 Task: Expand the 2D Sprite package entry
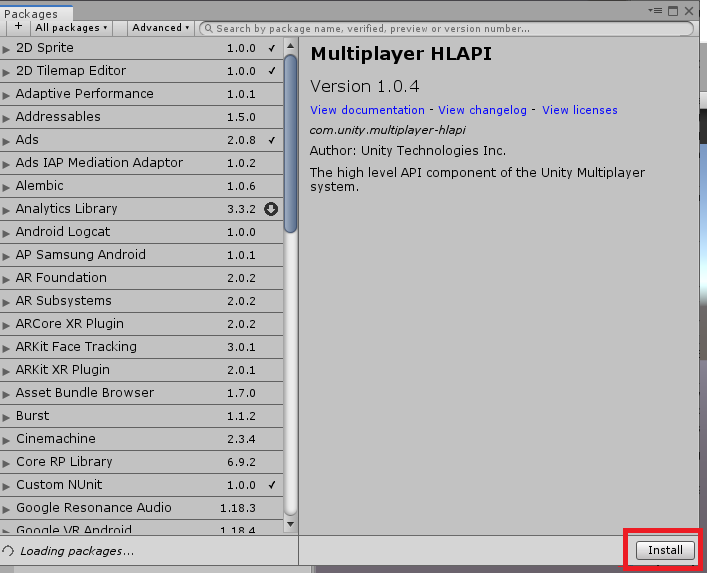click(6, 49)
